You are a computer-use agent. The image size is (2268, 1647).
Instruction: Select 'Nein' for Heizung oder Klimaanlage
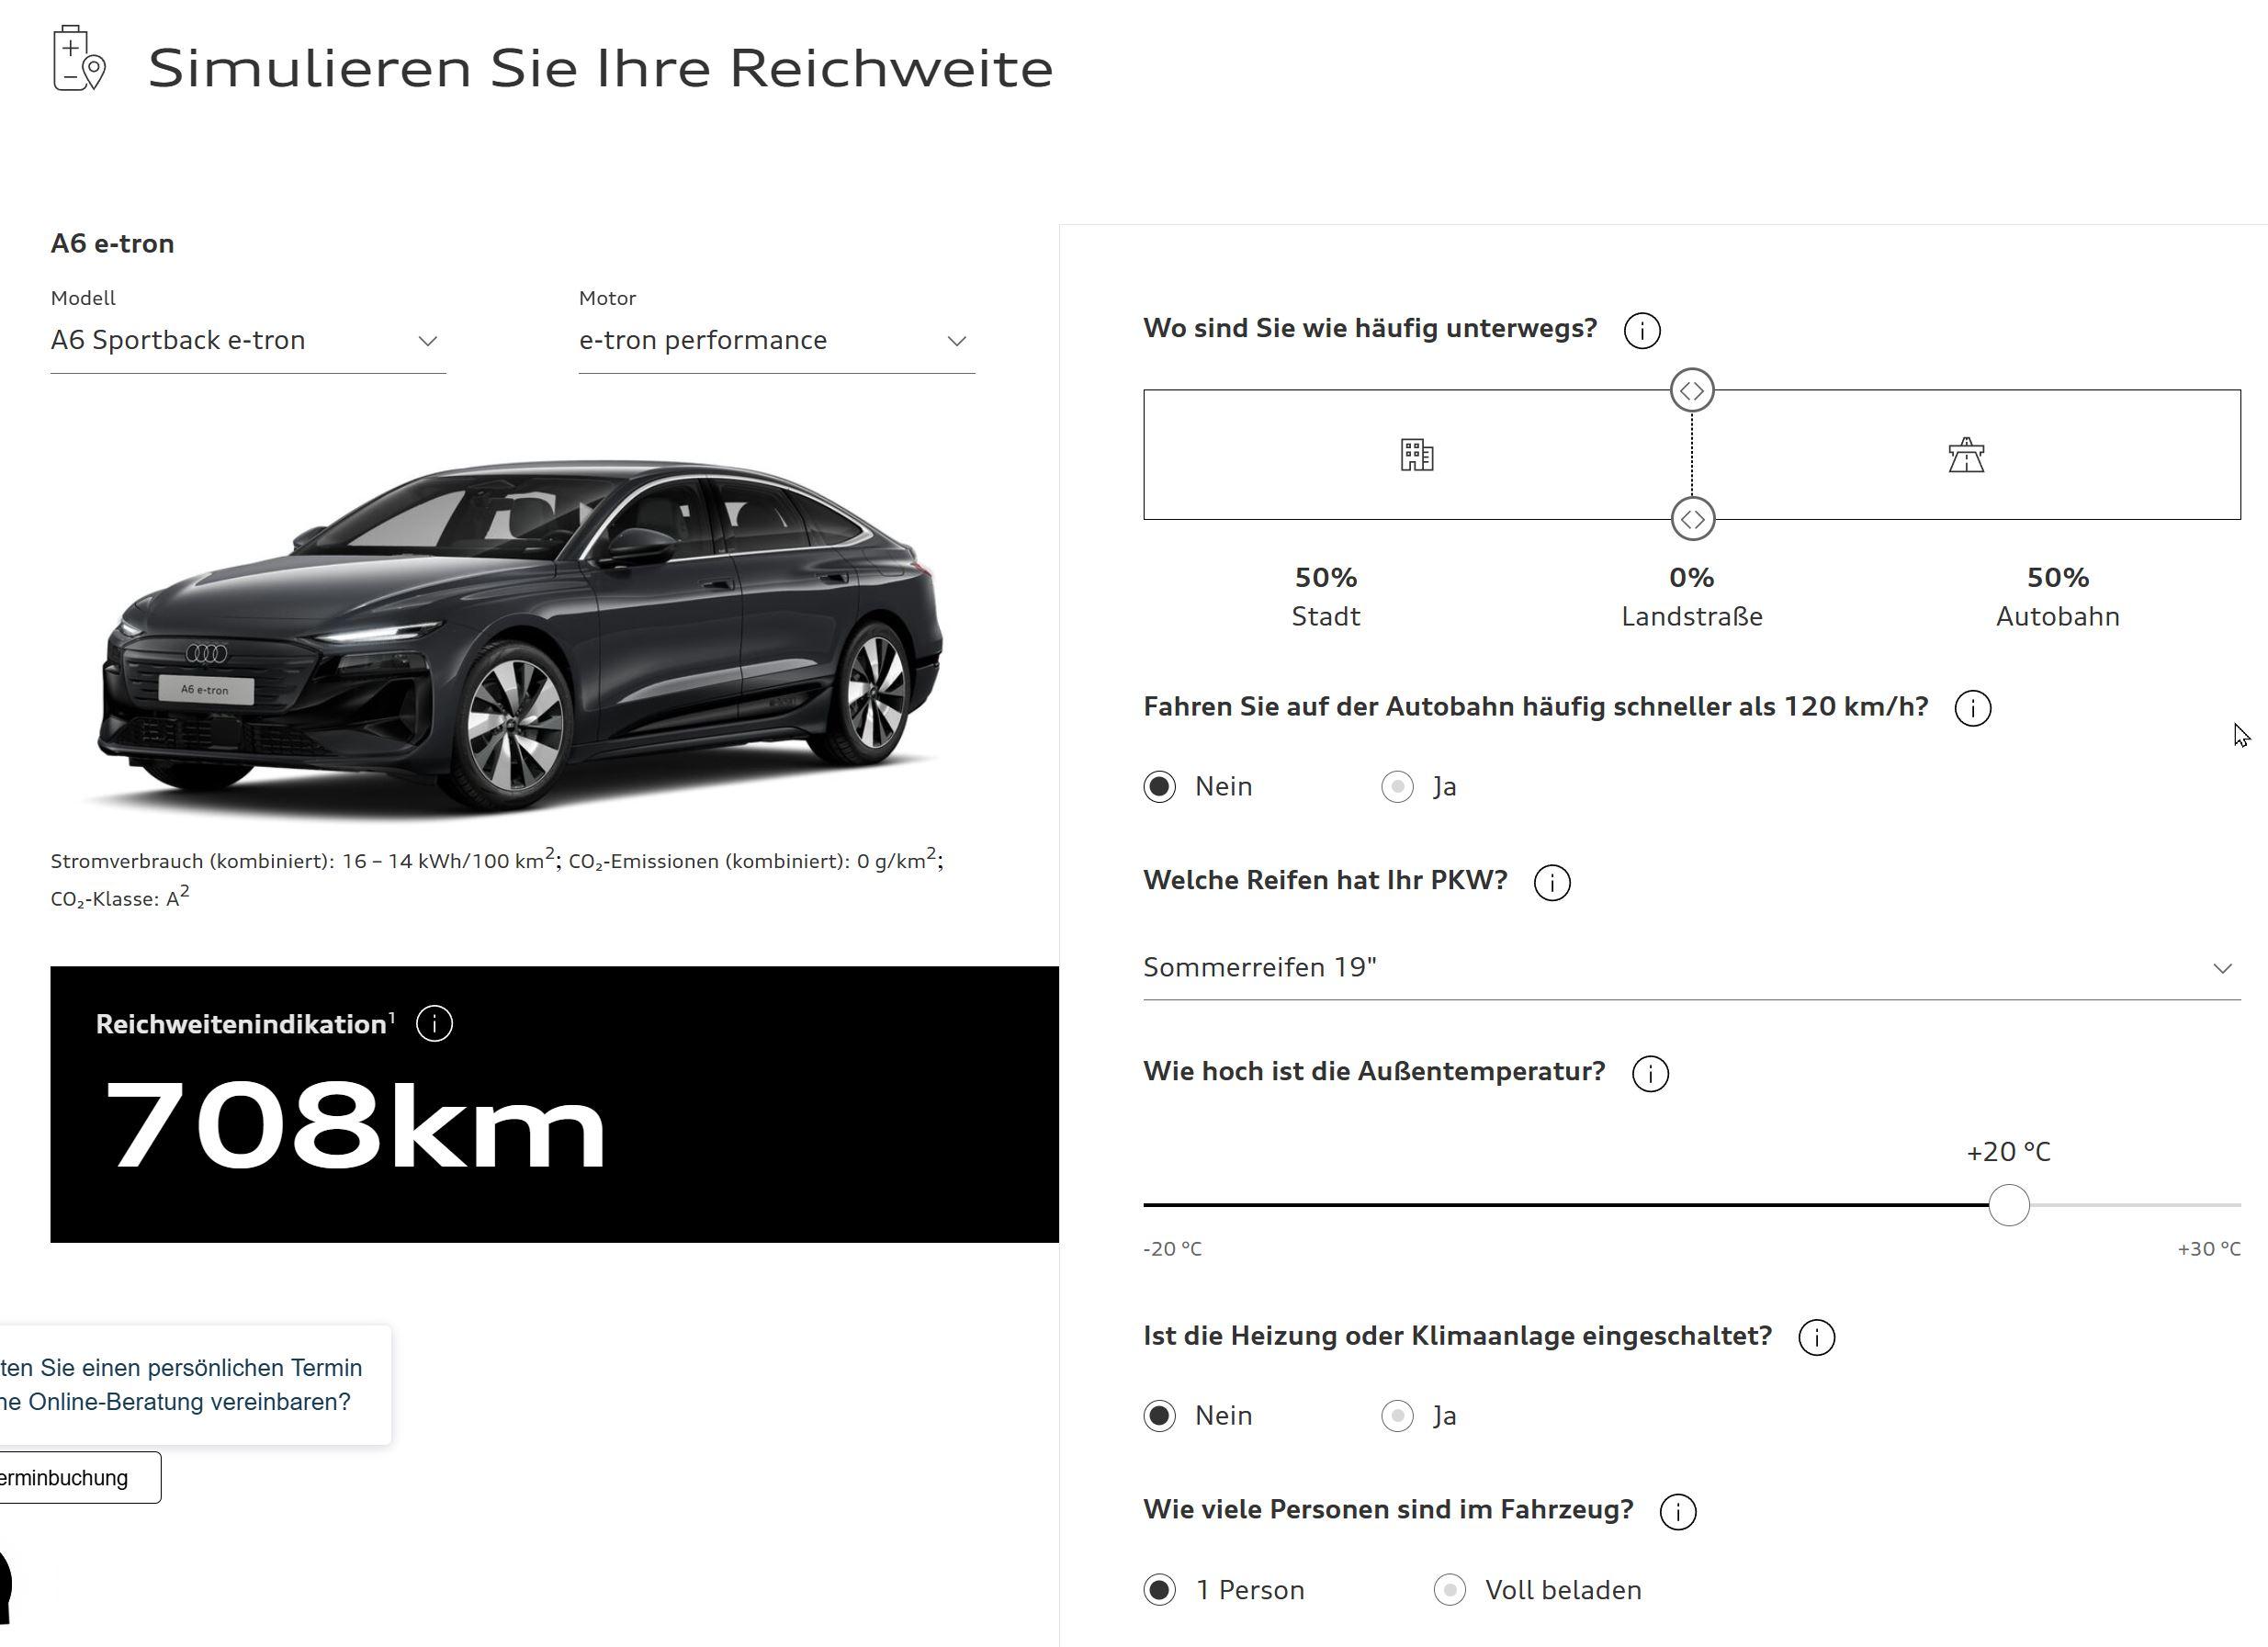coord(1159,1416)
